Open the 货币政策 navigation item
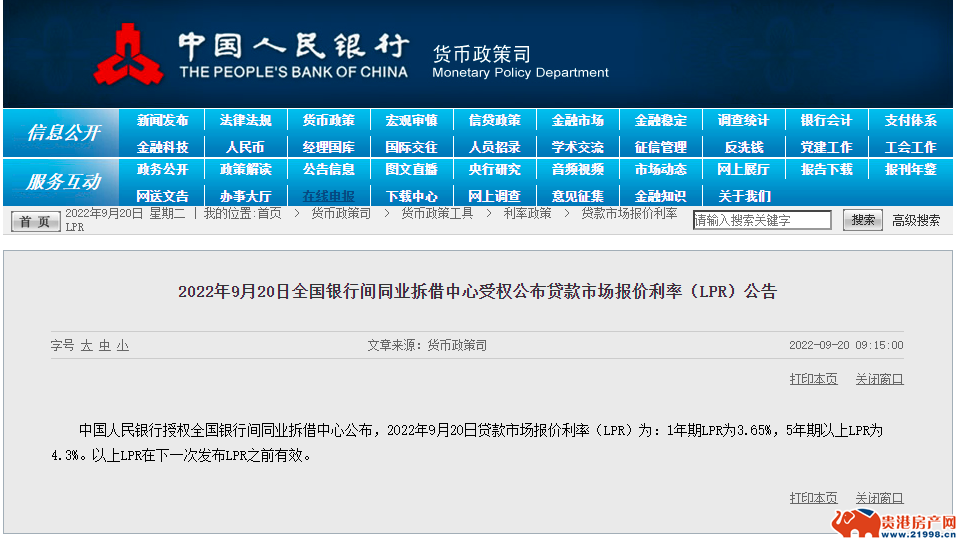959x540 pixels. click(x=328, y=121)
